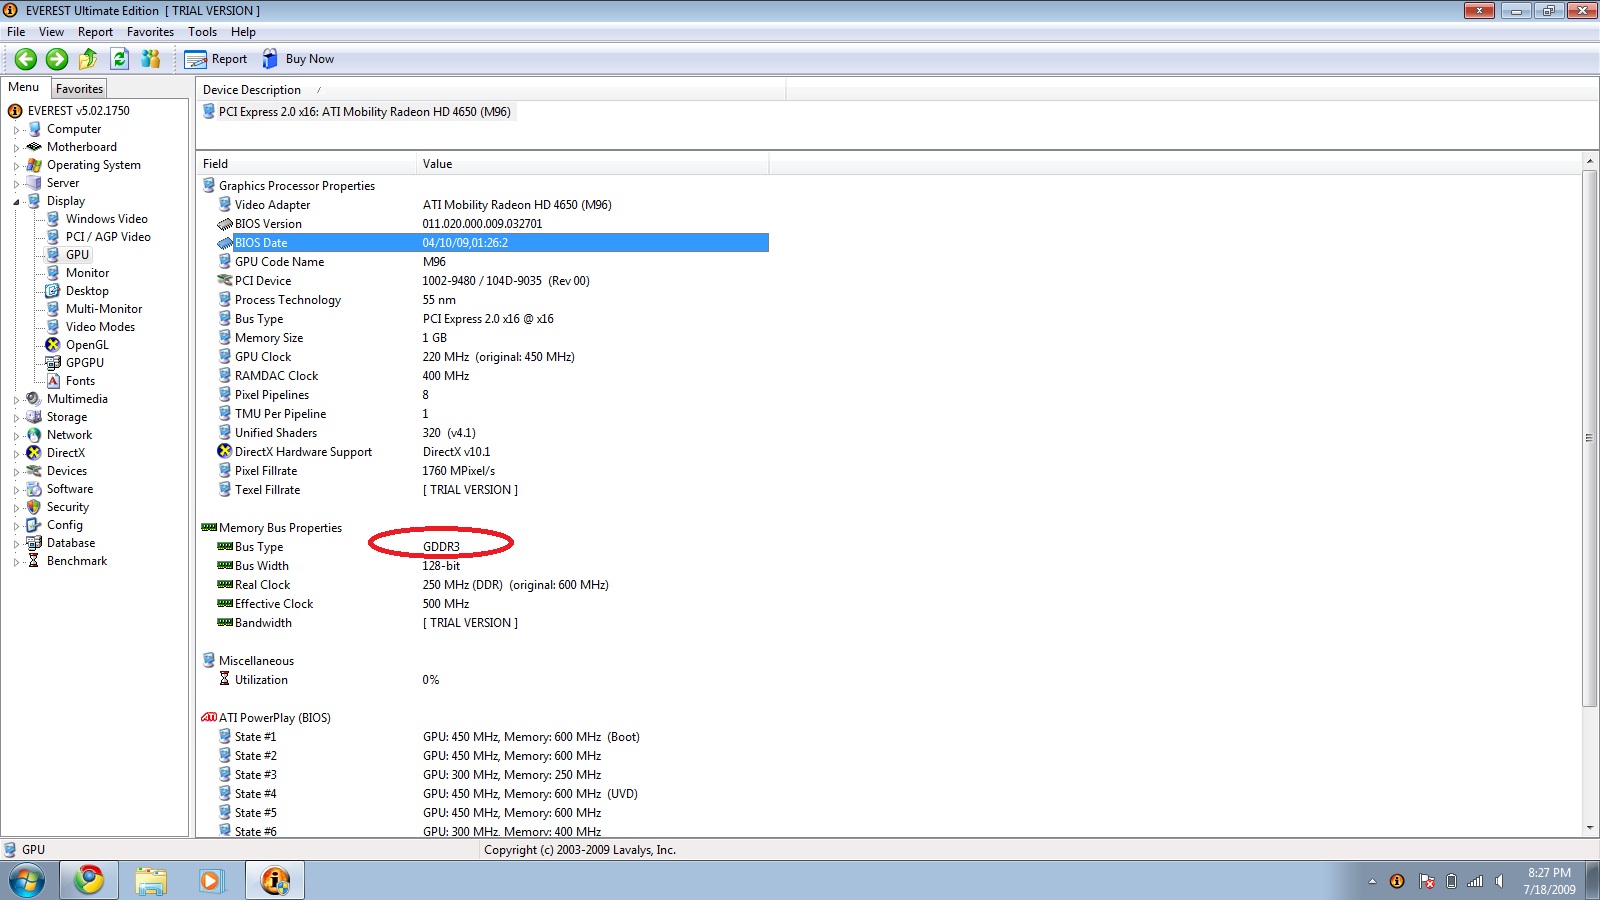
Task: Open the Help menu
Action: tap(243, 32)
